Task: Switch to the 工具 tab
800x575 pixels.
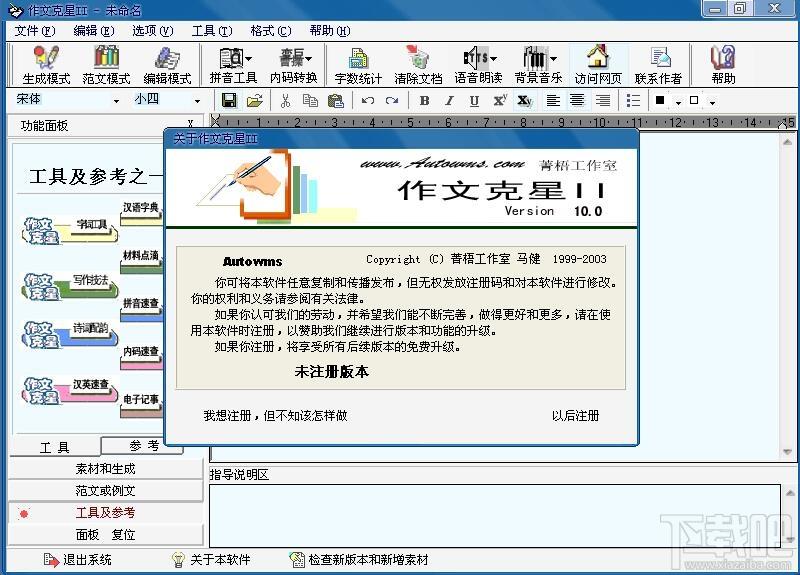Action: pos(55,447)
